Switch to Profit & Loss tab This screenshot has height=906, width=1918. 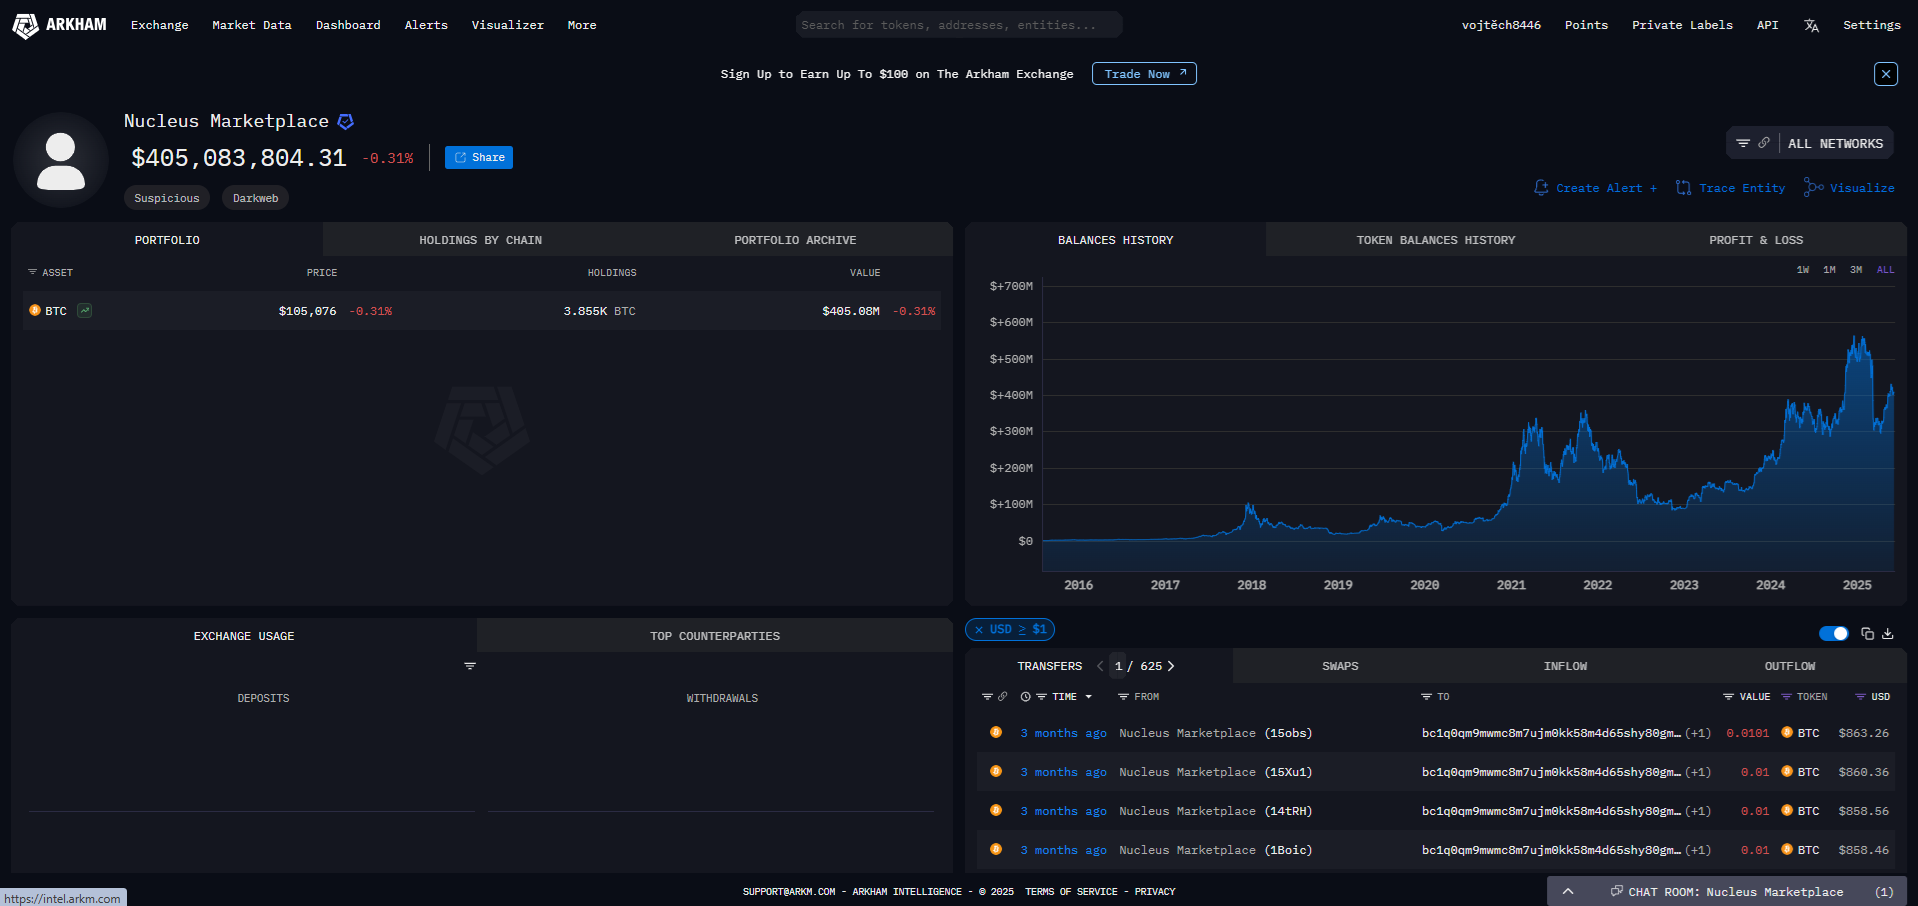[1756, 240]
